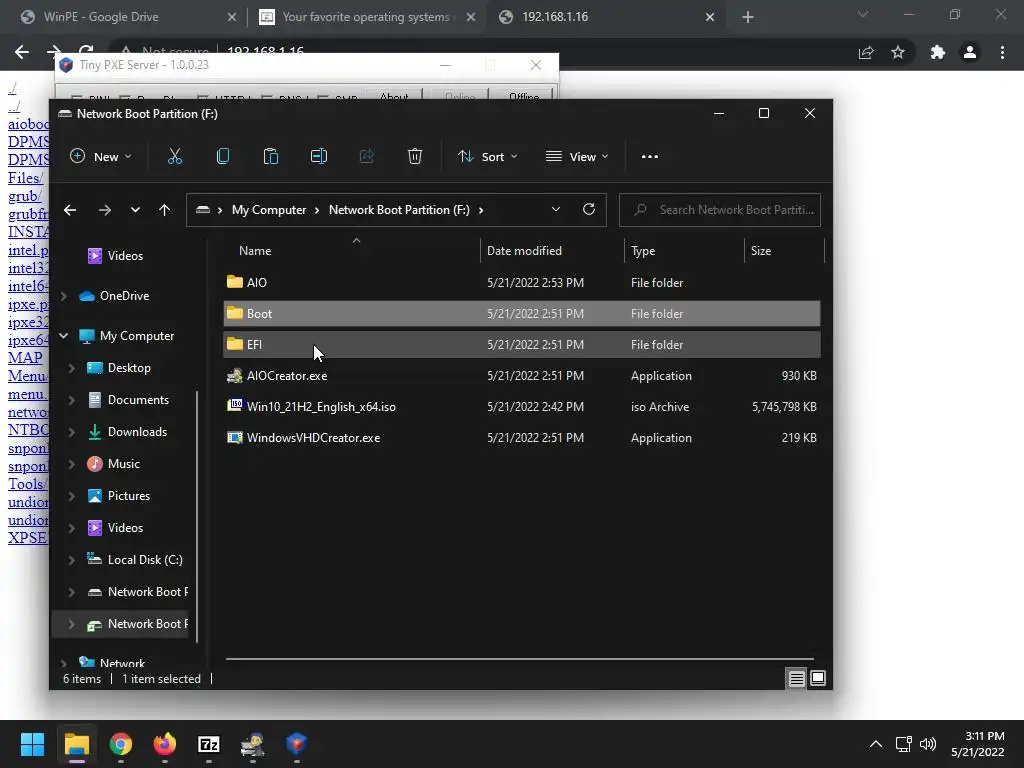Click the Offline button in Tiny PXE Server
The height and width of the screenshot is (768, 1024).
(x=524, y=97)
